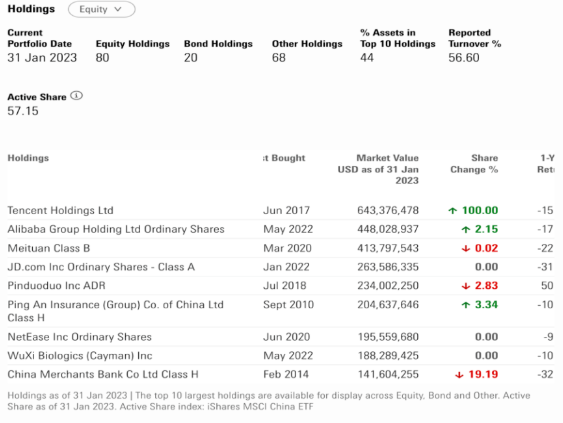The height and width of the screenshot is (423, 563).
Task: Select the Jul 2018 bought date
Action: pos(285,285)
